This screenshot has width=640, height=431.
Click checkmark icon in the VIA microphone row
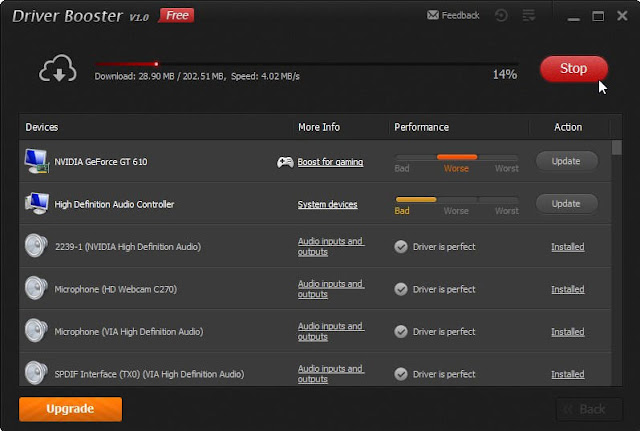pyautogui.click(x=401, y=331)
